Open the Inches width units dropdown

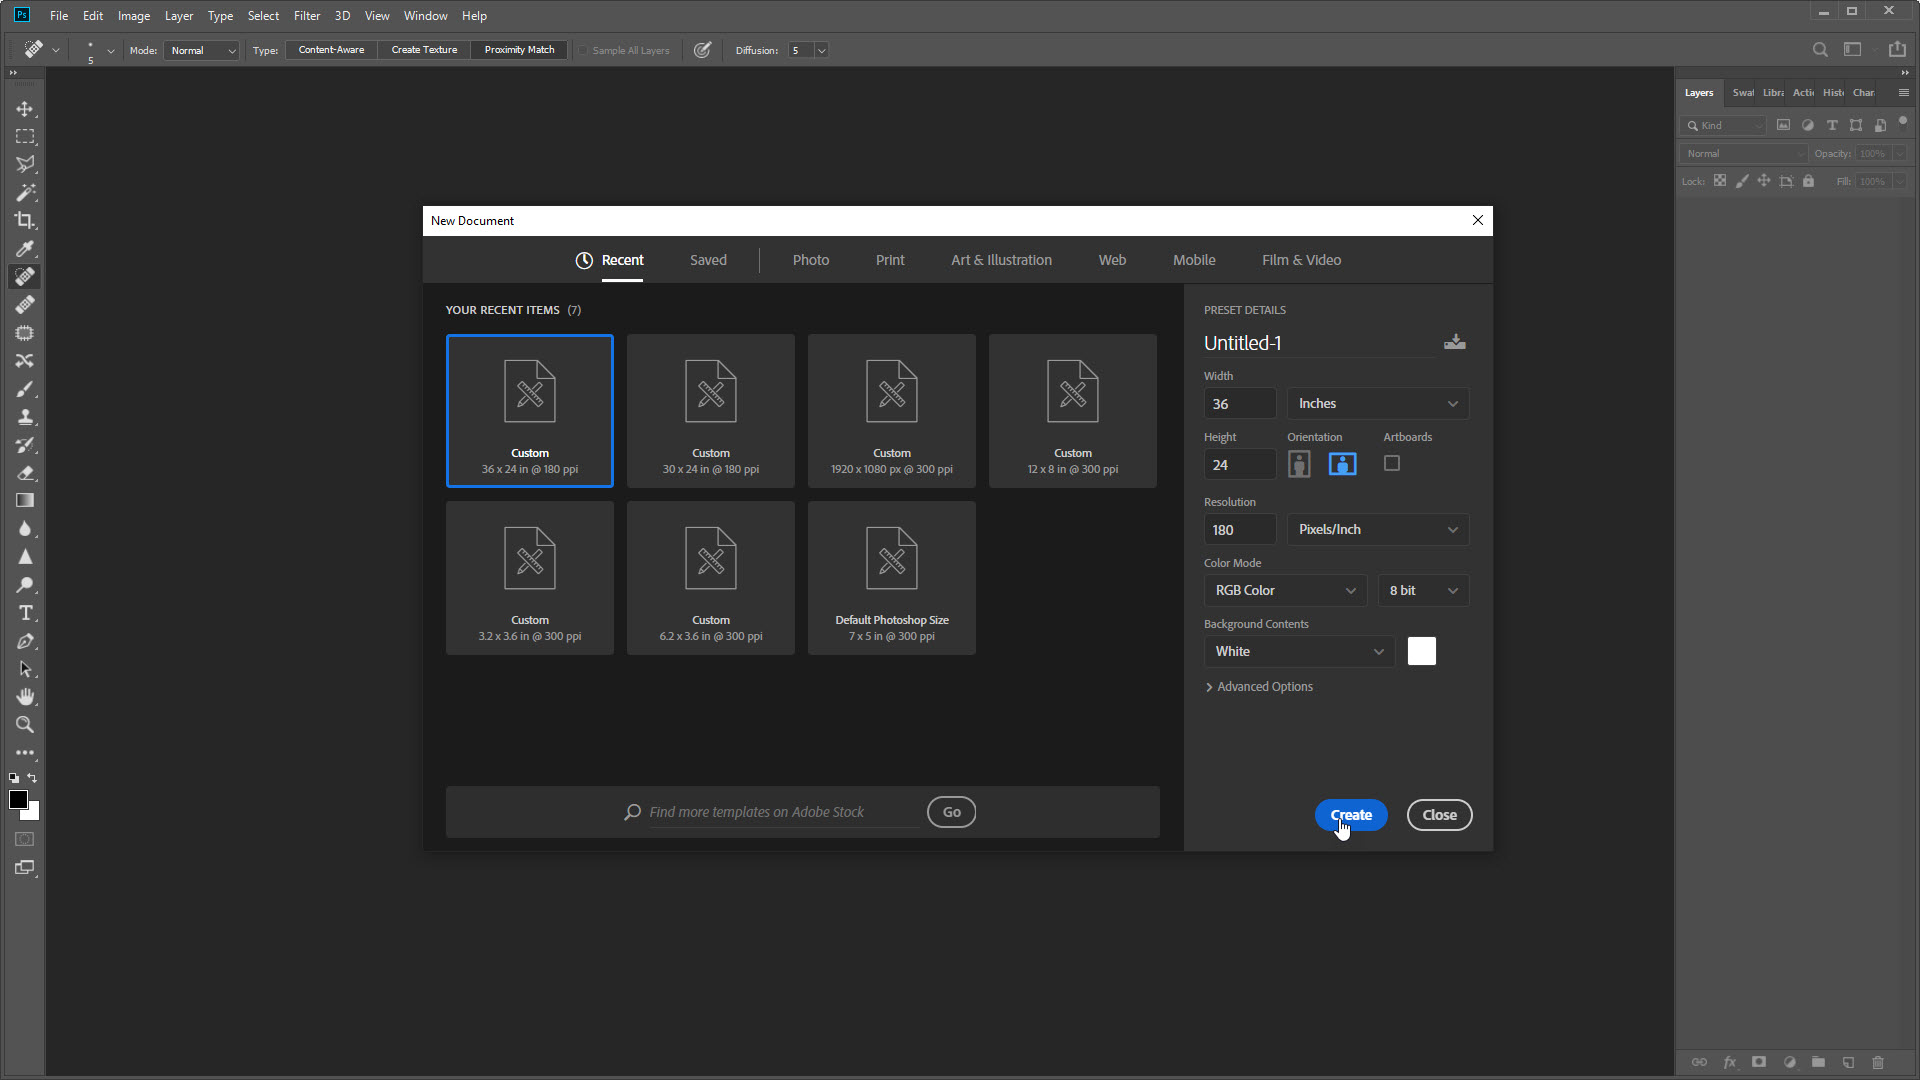(1377, 404)
